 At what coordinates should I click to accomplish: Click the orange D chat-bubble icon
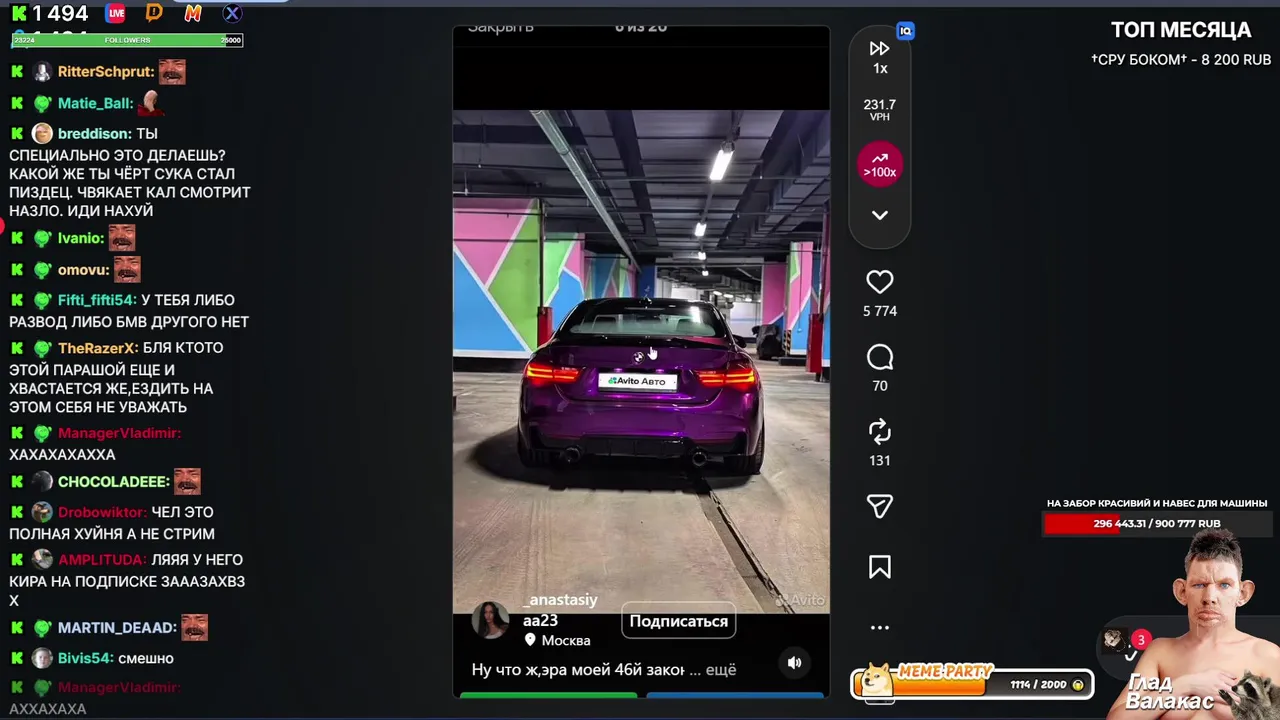pyautogui.click(x=154, y=12)
